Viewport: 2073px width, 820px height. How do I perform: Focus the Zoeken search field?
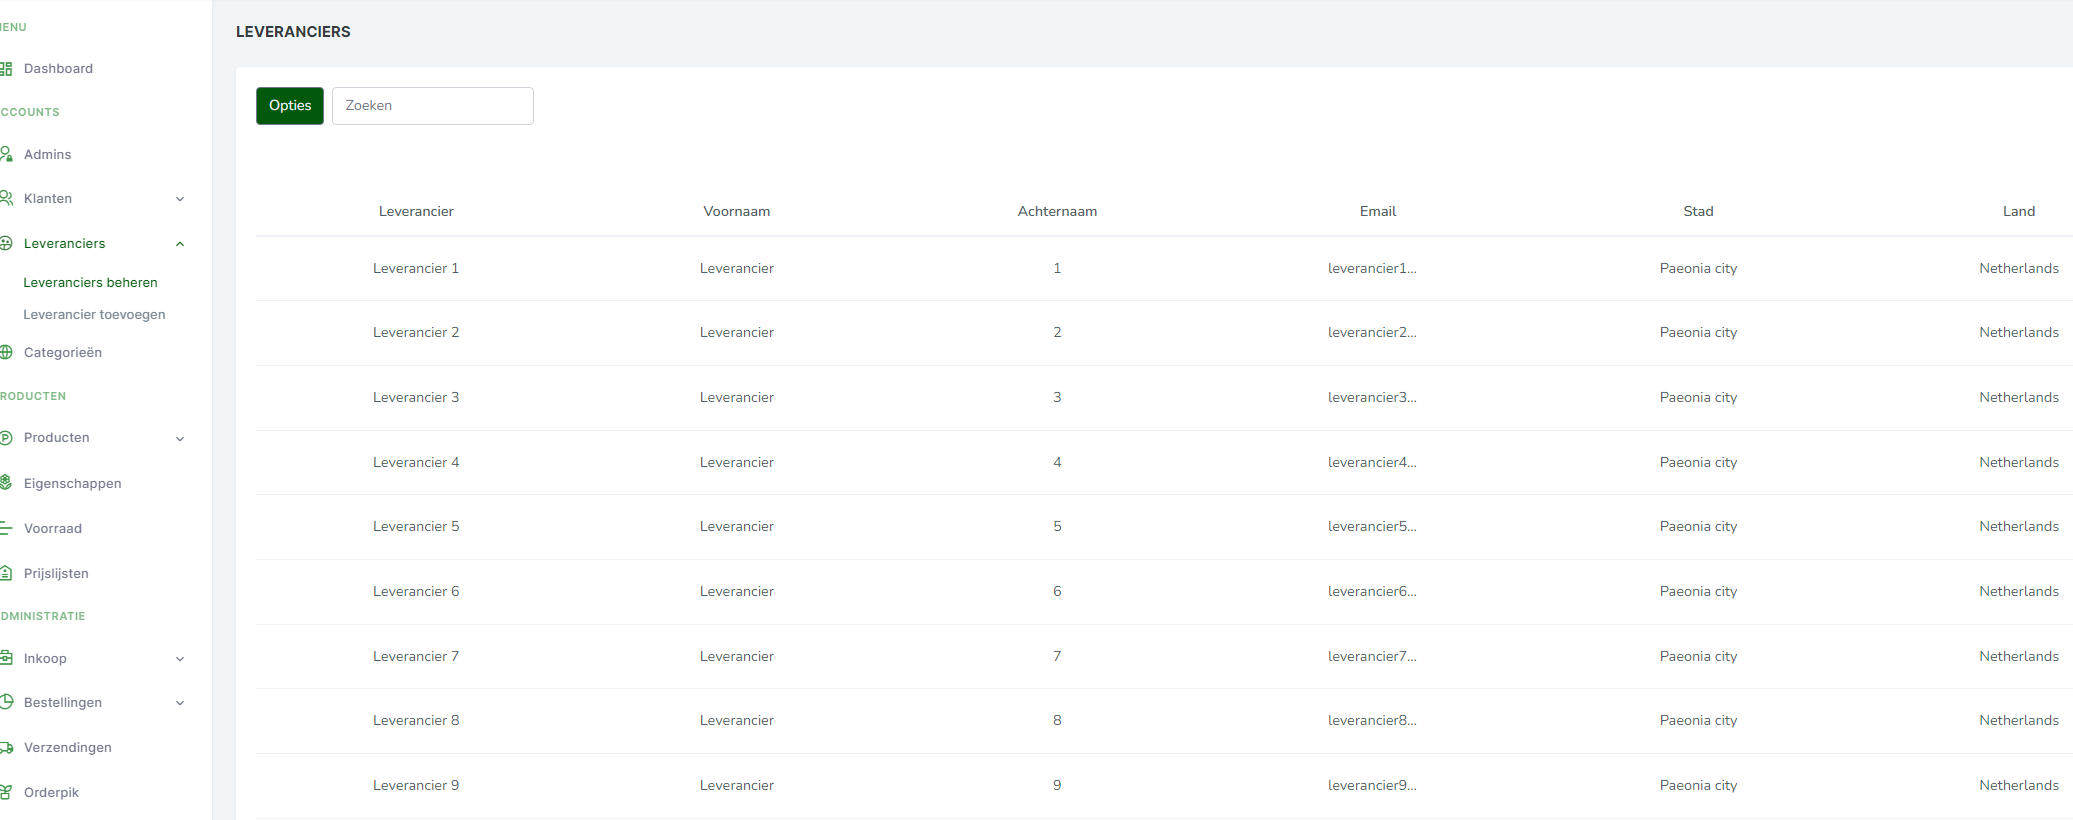[x=433, y=106]
